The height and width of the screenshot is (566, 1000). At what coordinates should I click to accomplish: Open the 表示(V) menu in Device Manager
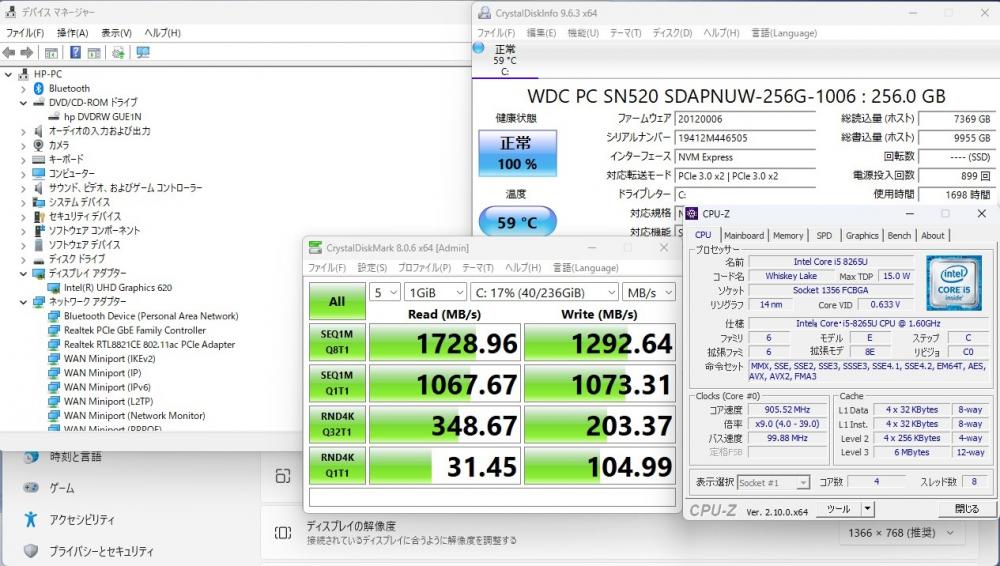[x=116, y=33]
